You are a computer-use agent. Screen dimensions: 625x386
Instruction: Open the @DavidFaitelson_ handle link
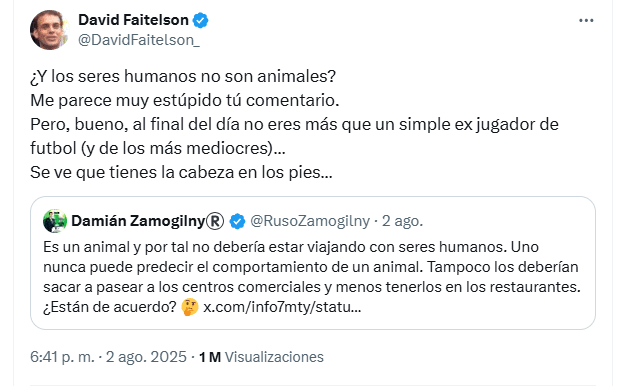click(x=139, y=40)
